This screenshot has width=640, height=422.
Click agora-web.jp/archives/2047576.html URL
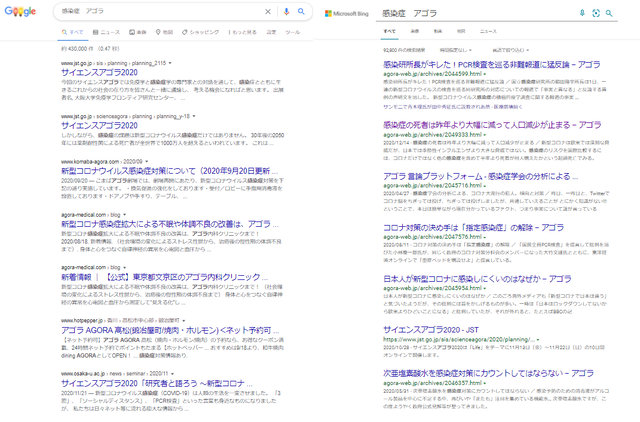coord(432,237)
